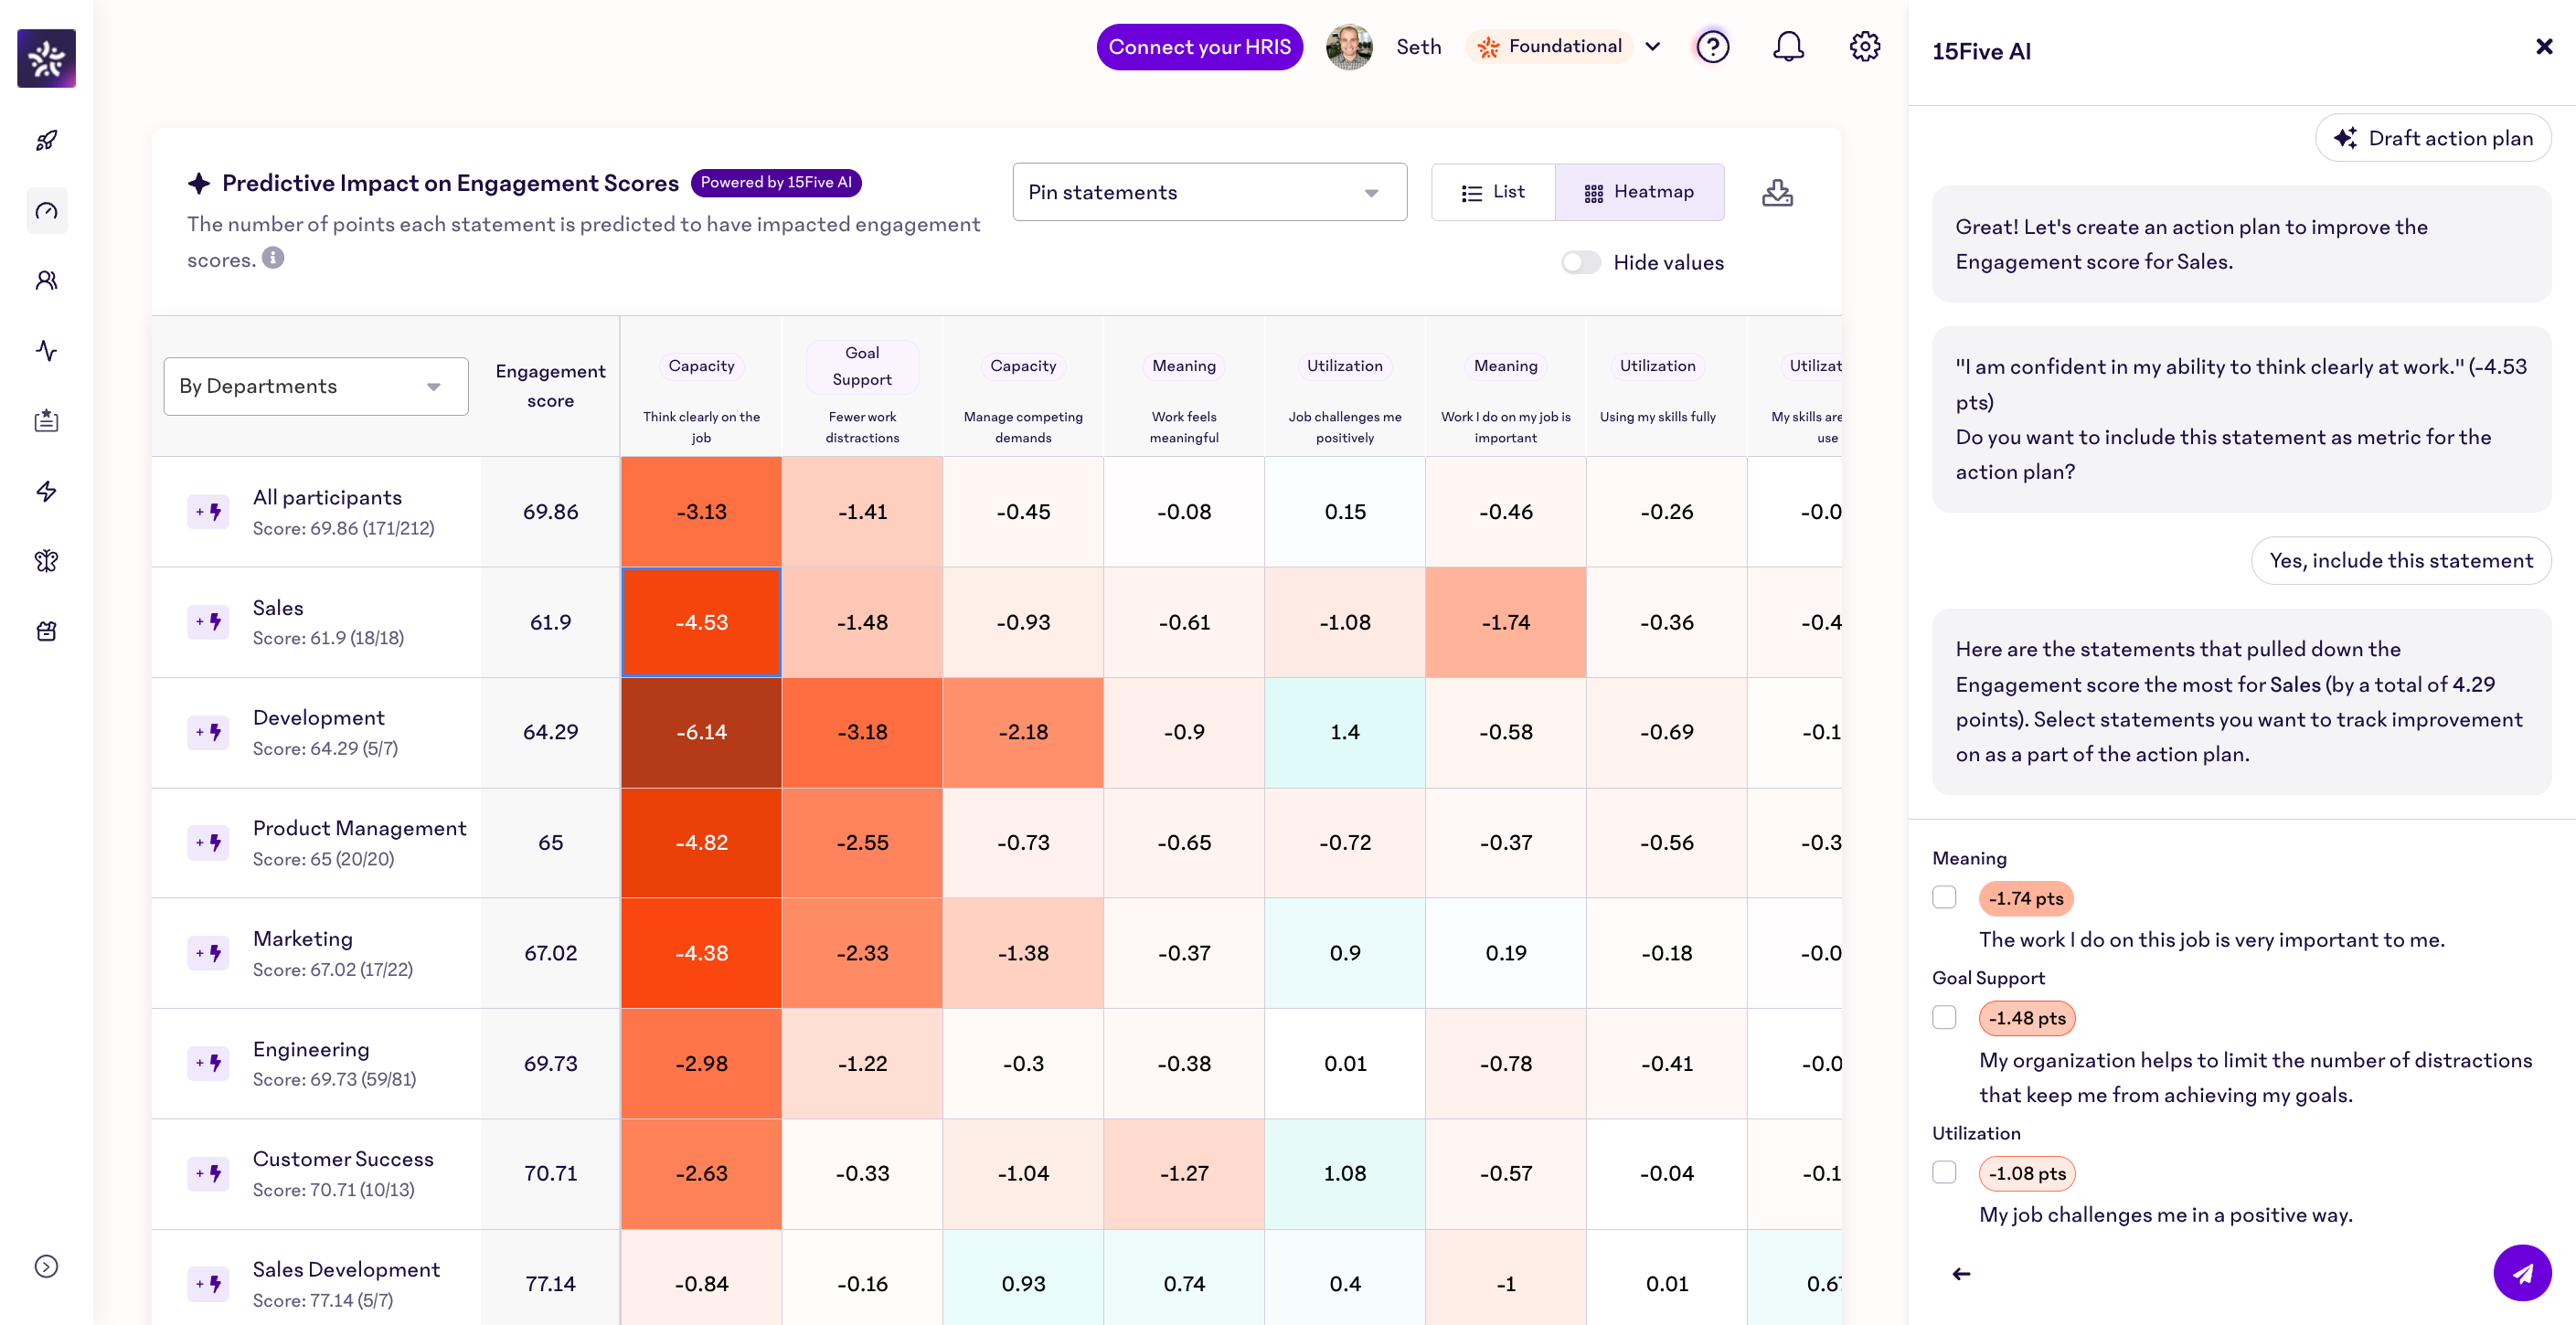
Task: Click the send message paper plane button
Action: pyautogui.click(x=2521, y=1272)
